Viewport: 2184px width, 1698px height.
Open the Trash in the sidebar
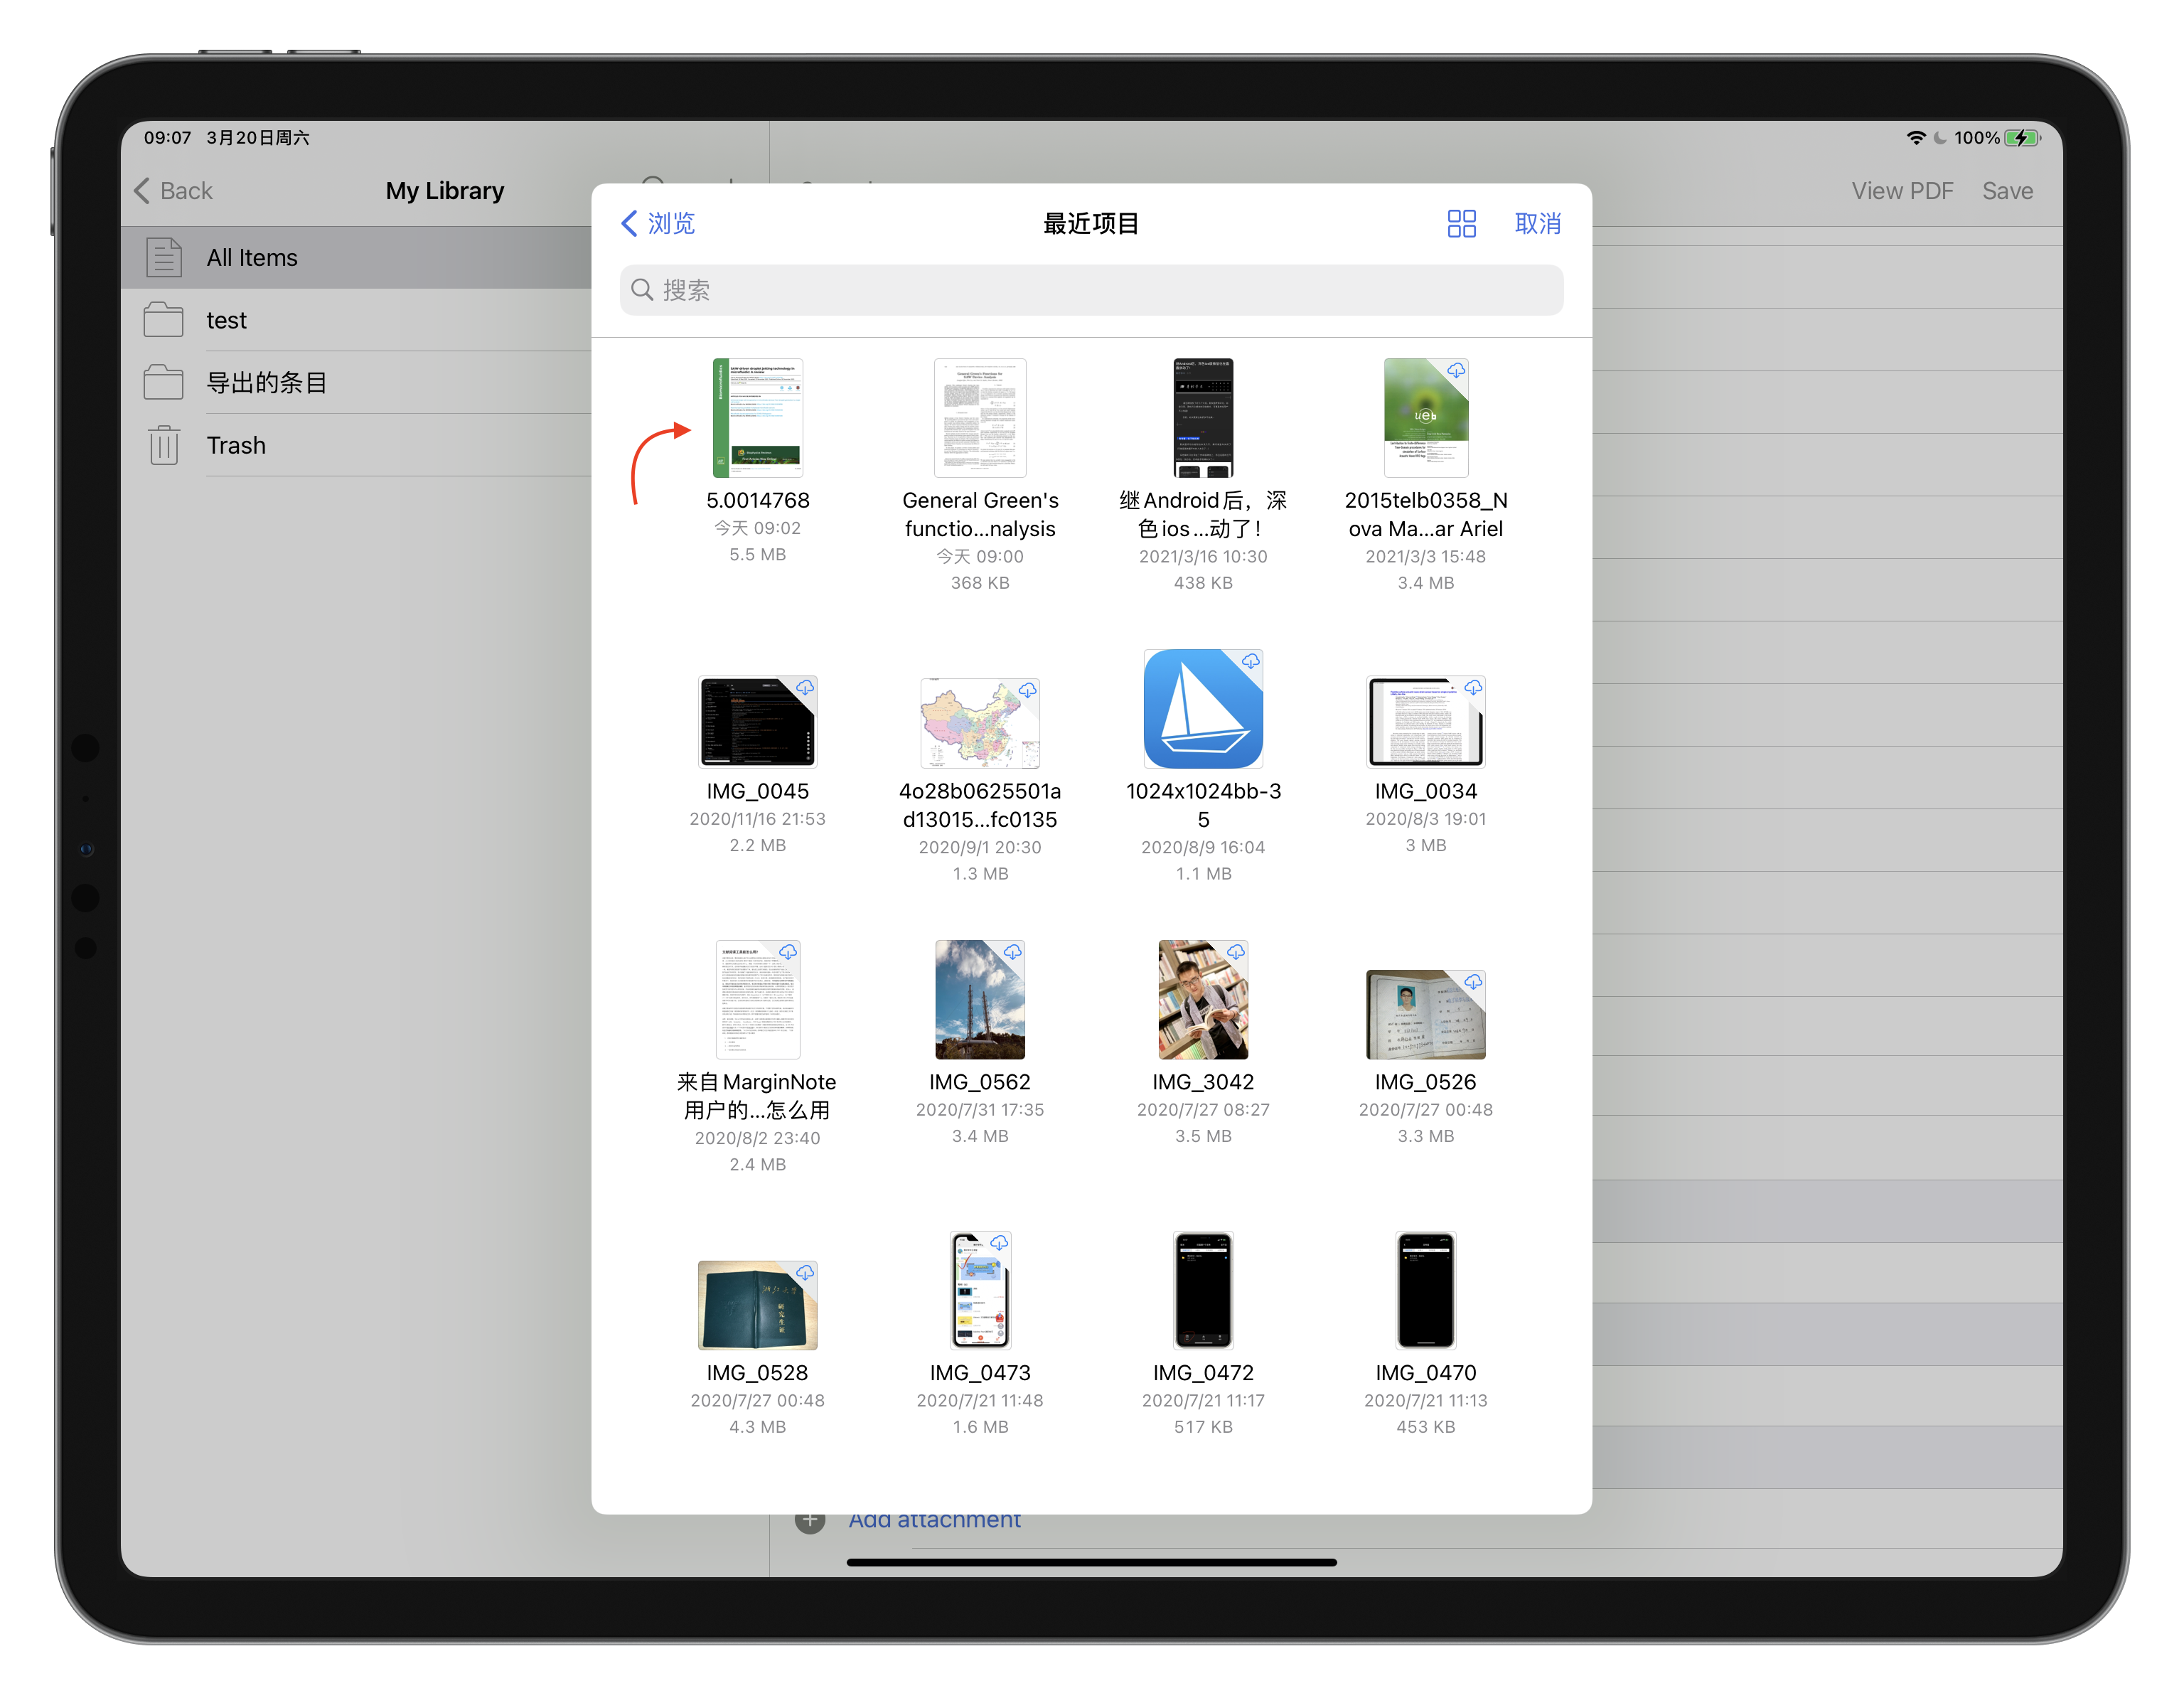[356, 445]
